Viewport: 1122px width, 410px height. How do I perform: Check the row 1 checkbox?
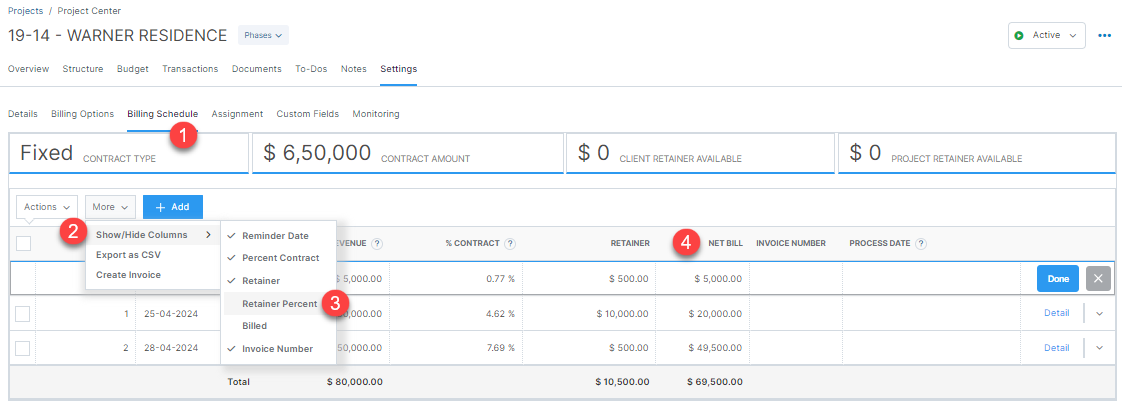pyautogui.click(x=23, y=313)
